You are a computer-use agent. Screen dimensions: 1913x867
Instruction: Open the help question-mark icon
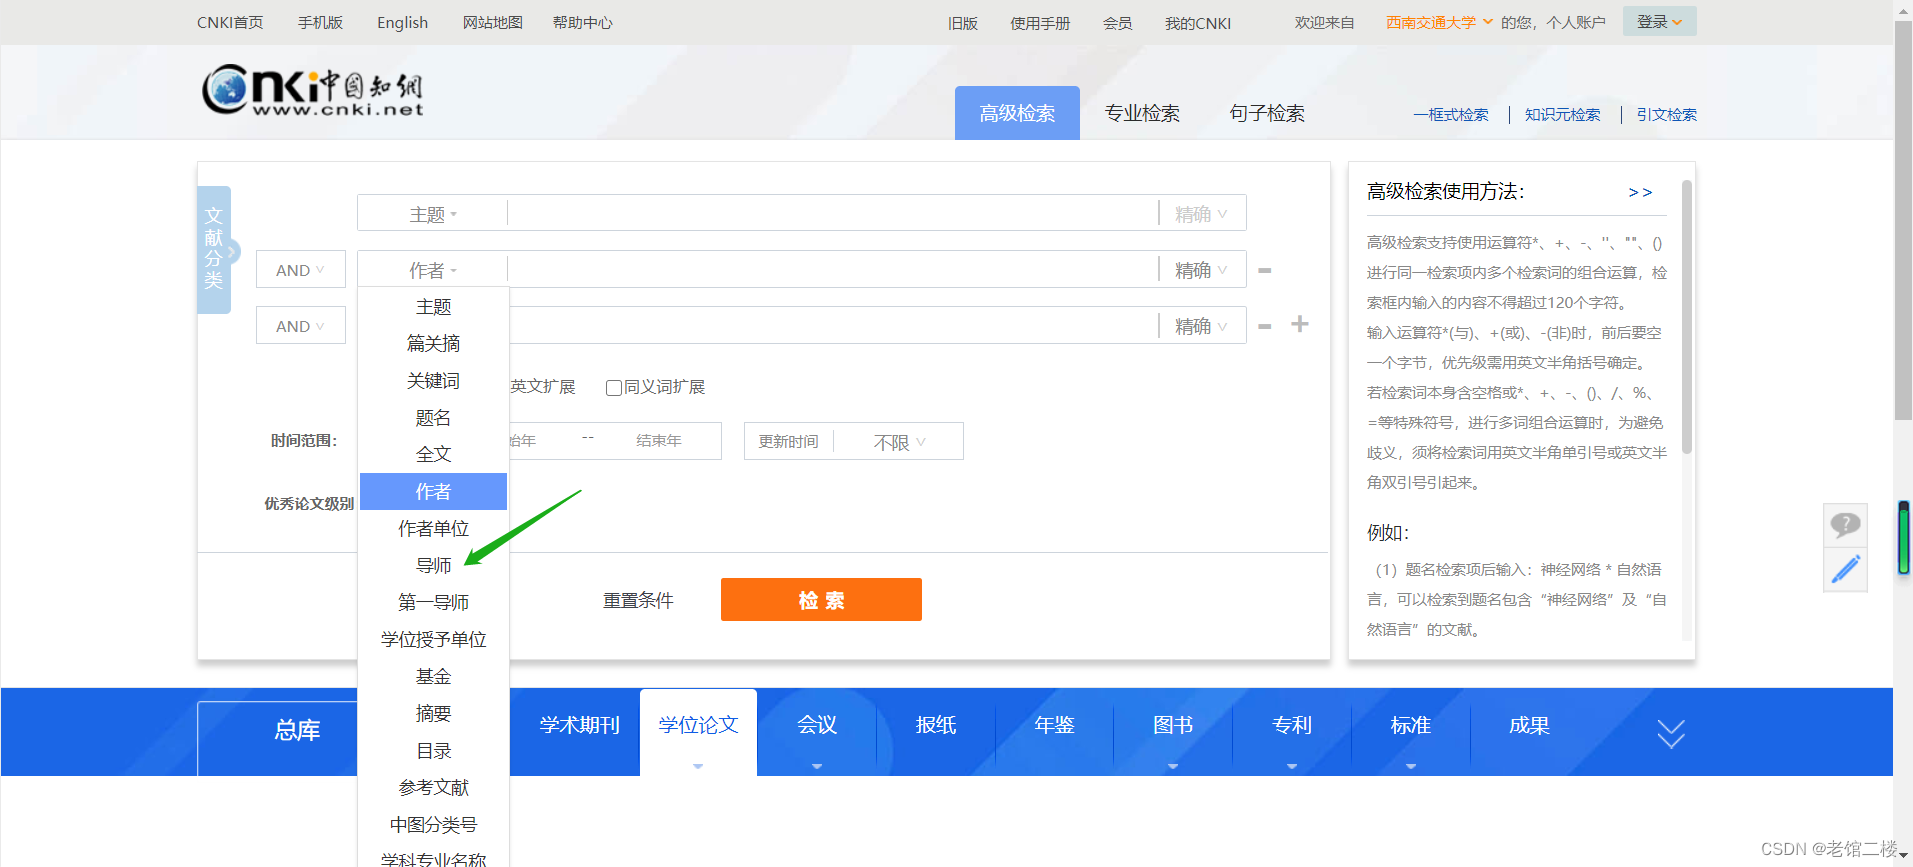(x=1845, y=524)
